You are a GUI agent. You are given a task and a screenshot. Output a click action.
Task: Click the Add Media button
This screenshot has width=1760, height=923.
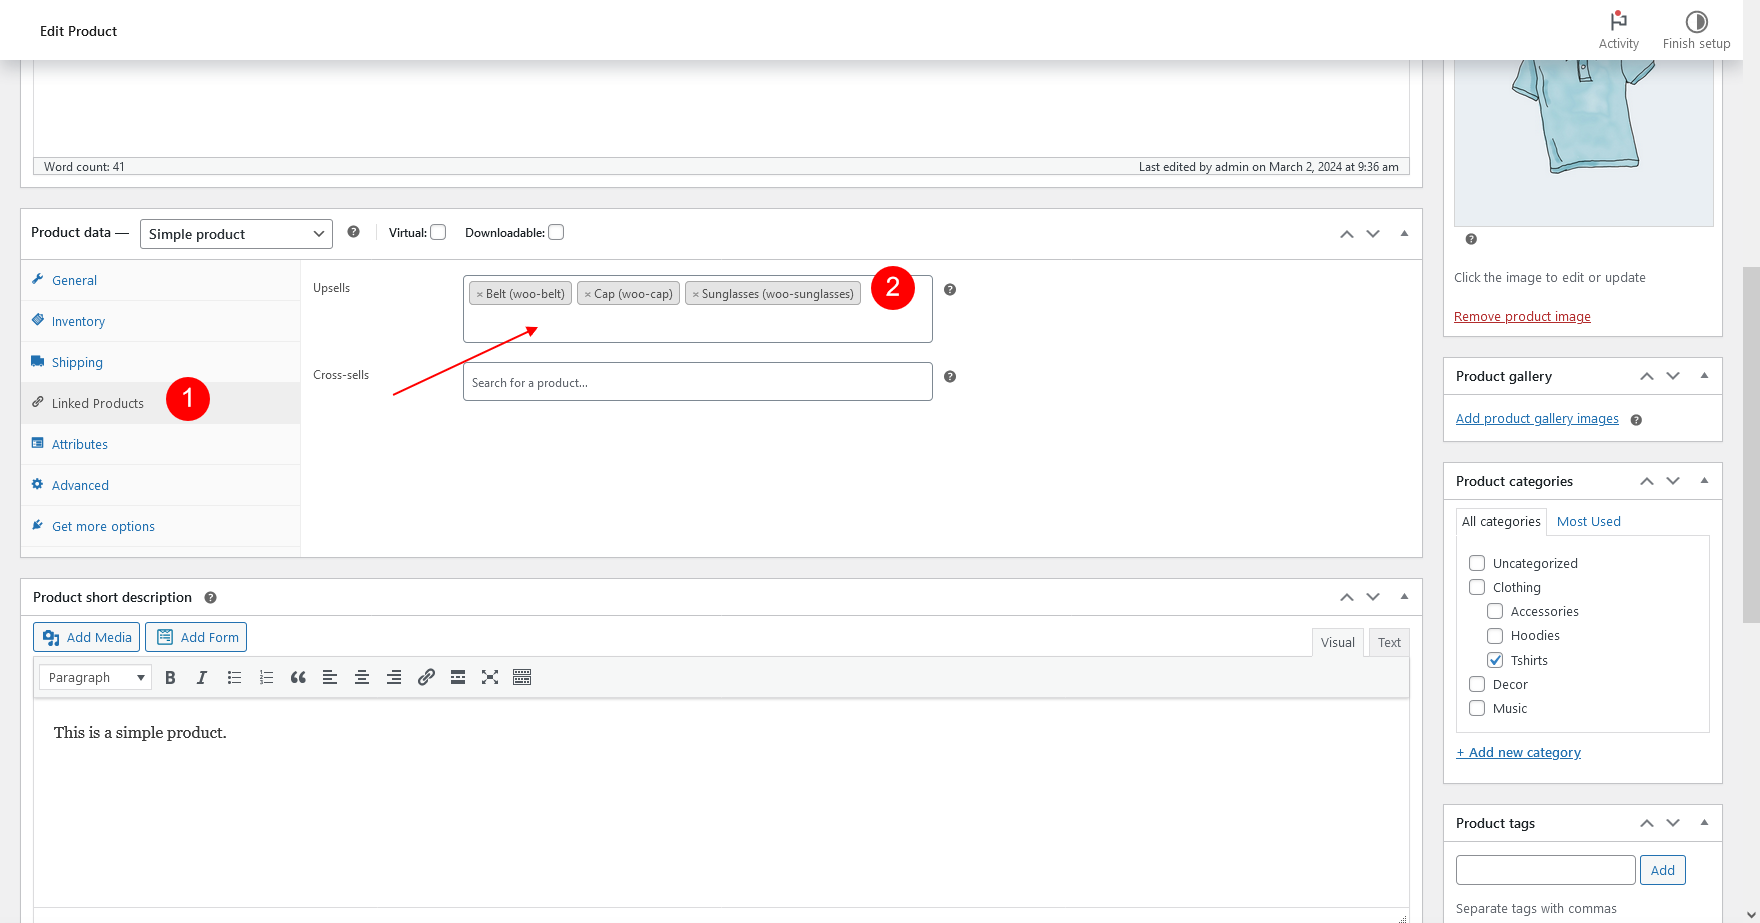click(x=87, y=638)
